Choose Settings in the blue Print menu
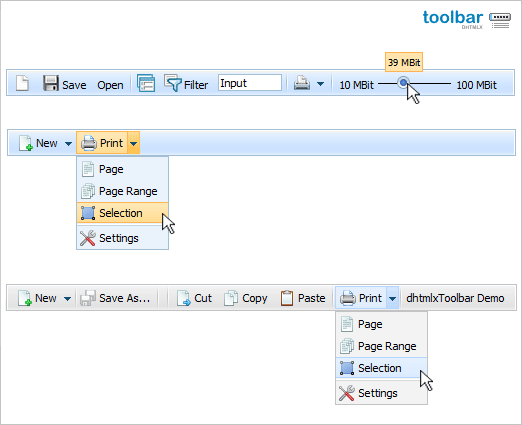This screenshot has height=425, width=522. coord(122,238)
